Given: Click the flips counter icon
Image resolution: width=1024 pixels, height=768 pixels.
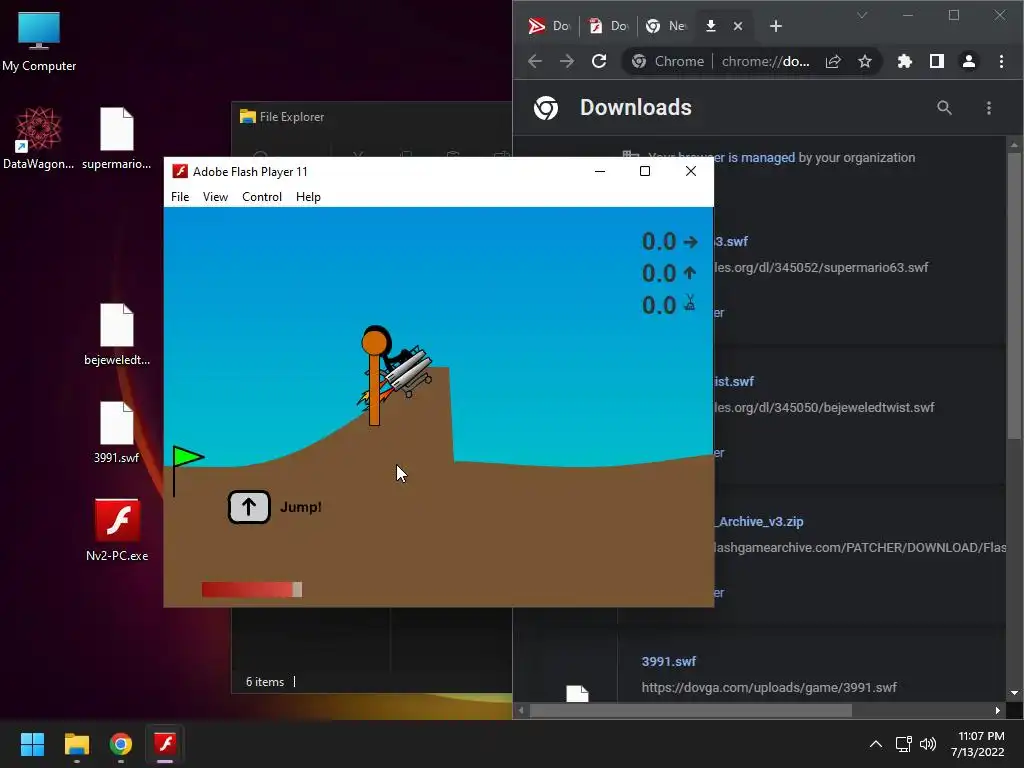Looking at the screenshot, I should click(x=690, y=303).
